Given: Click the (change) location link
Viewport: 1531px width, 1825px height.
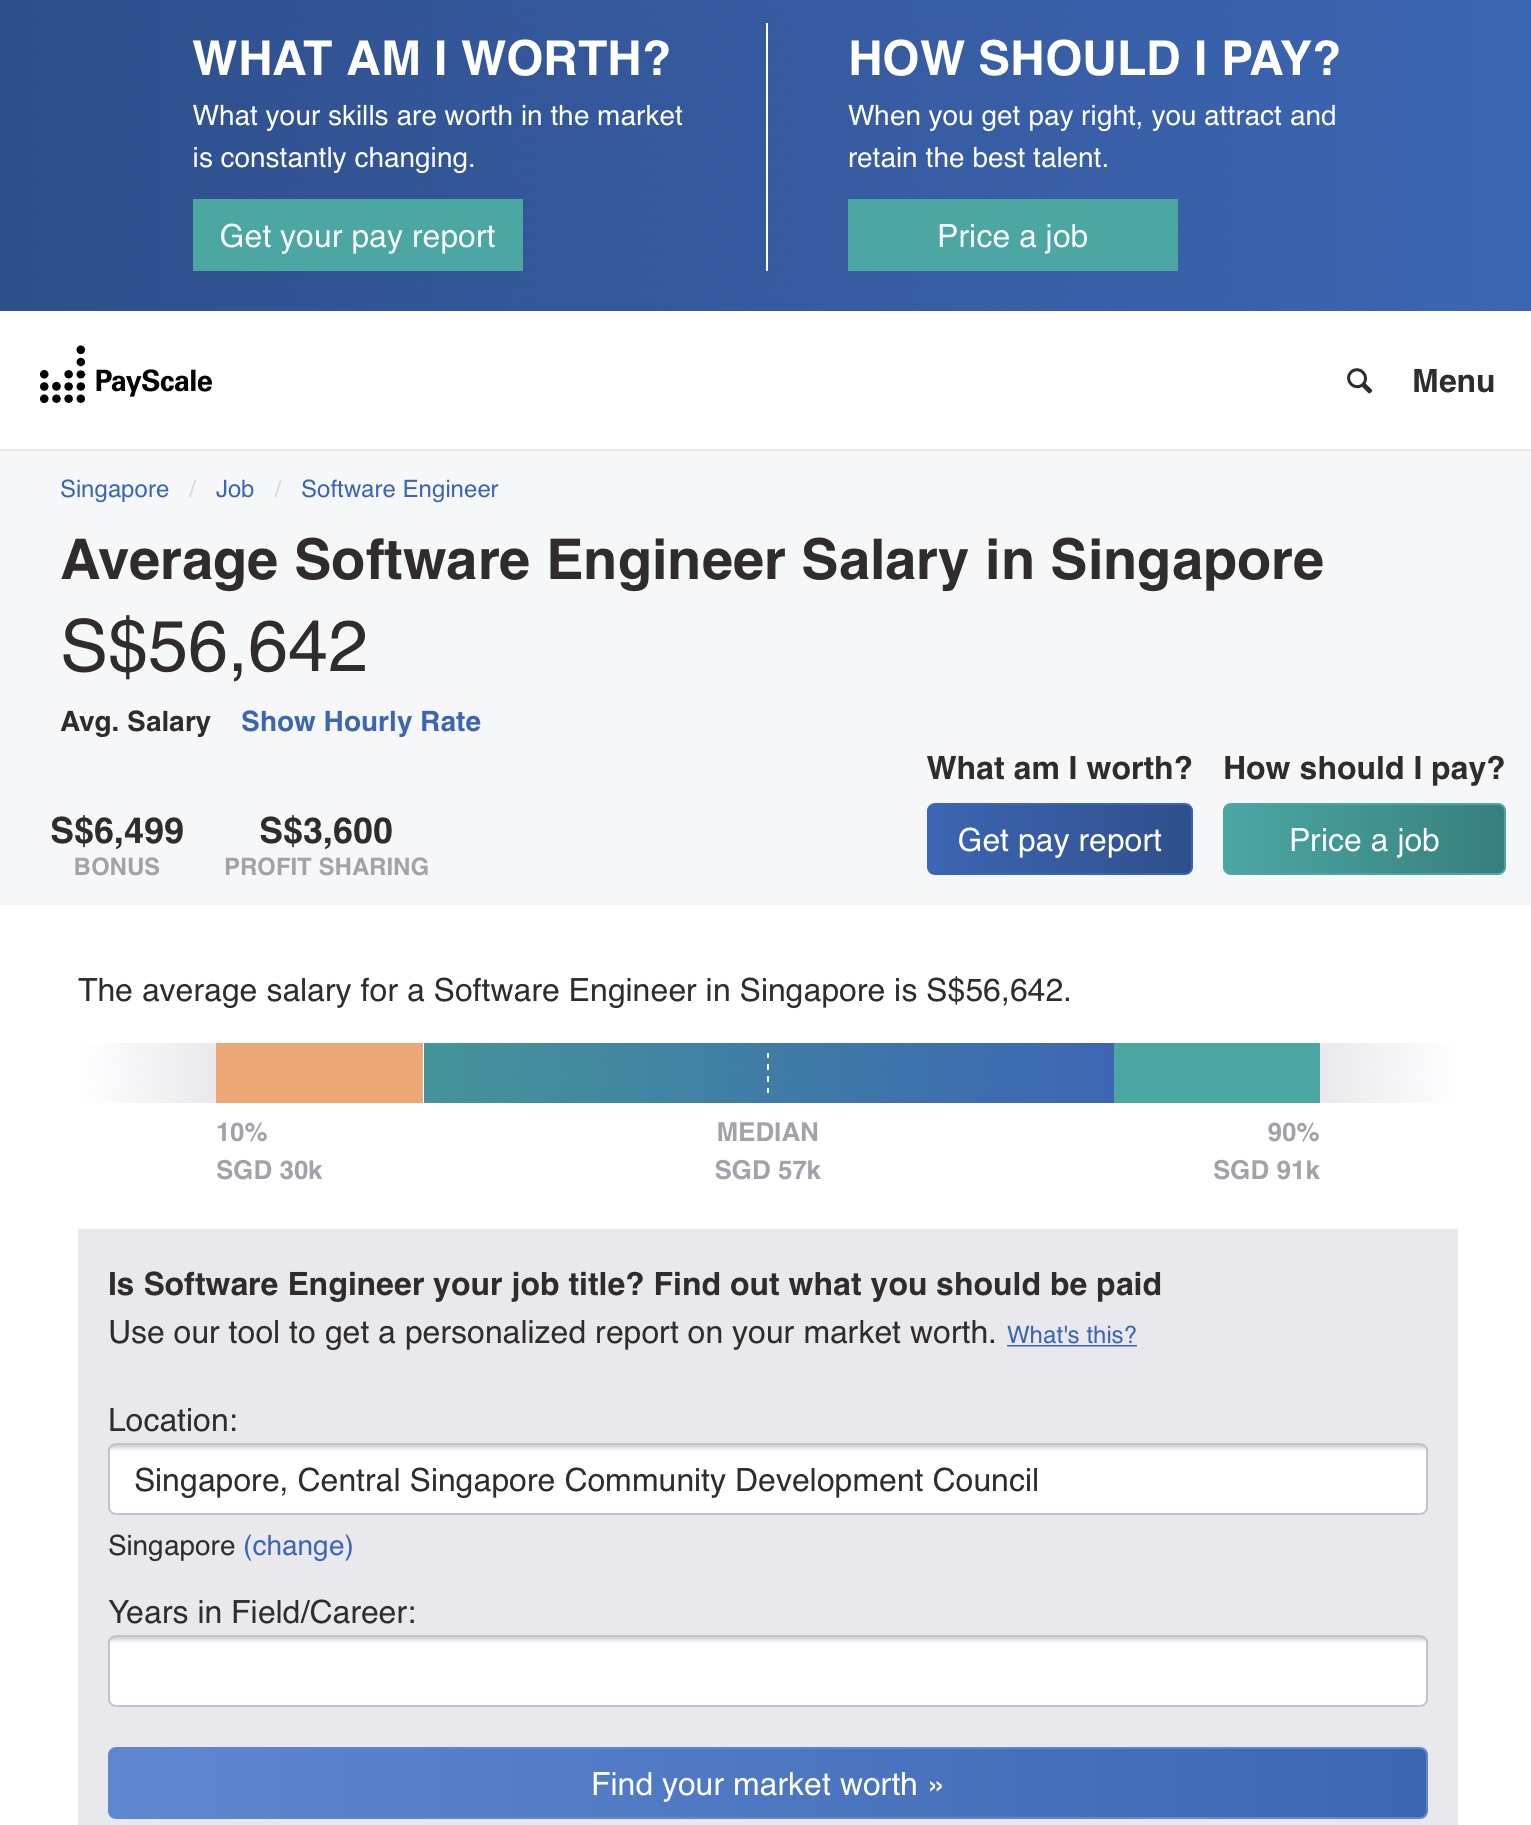Looking at the screenshot, I should 298,1546.
